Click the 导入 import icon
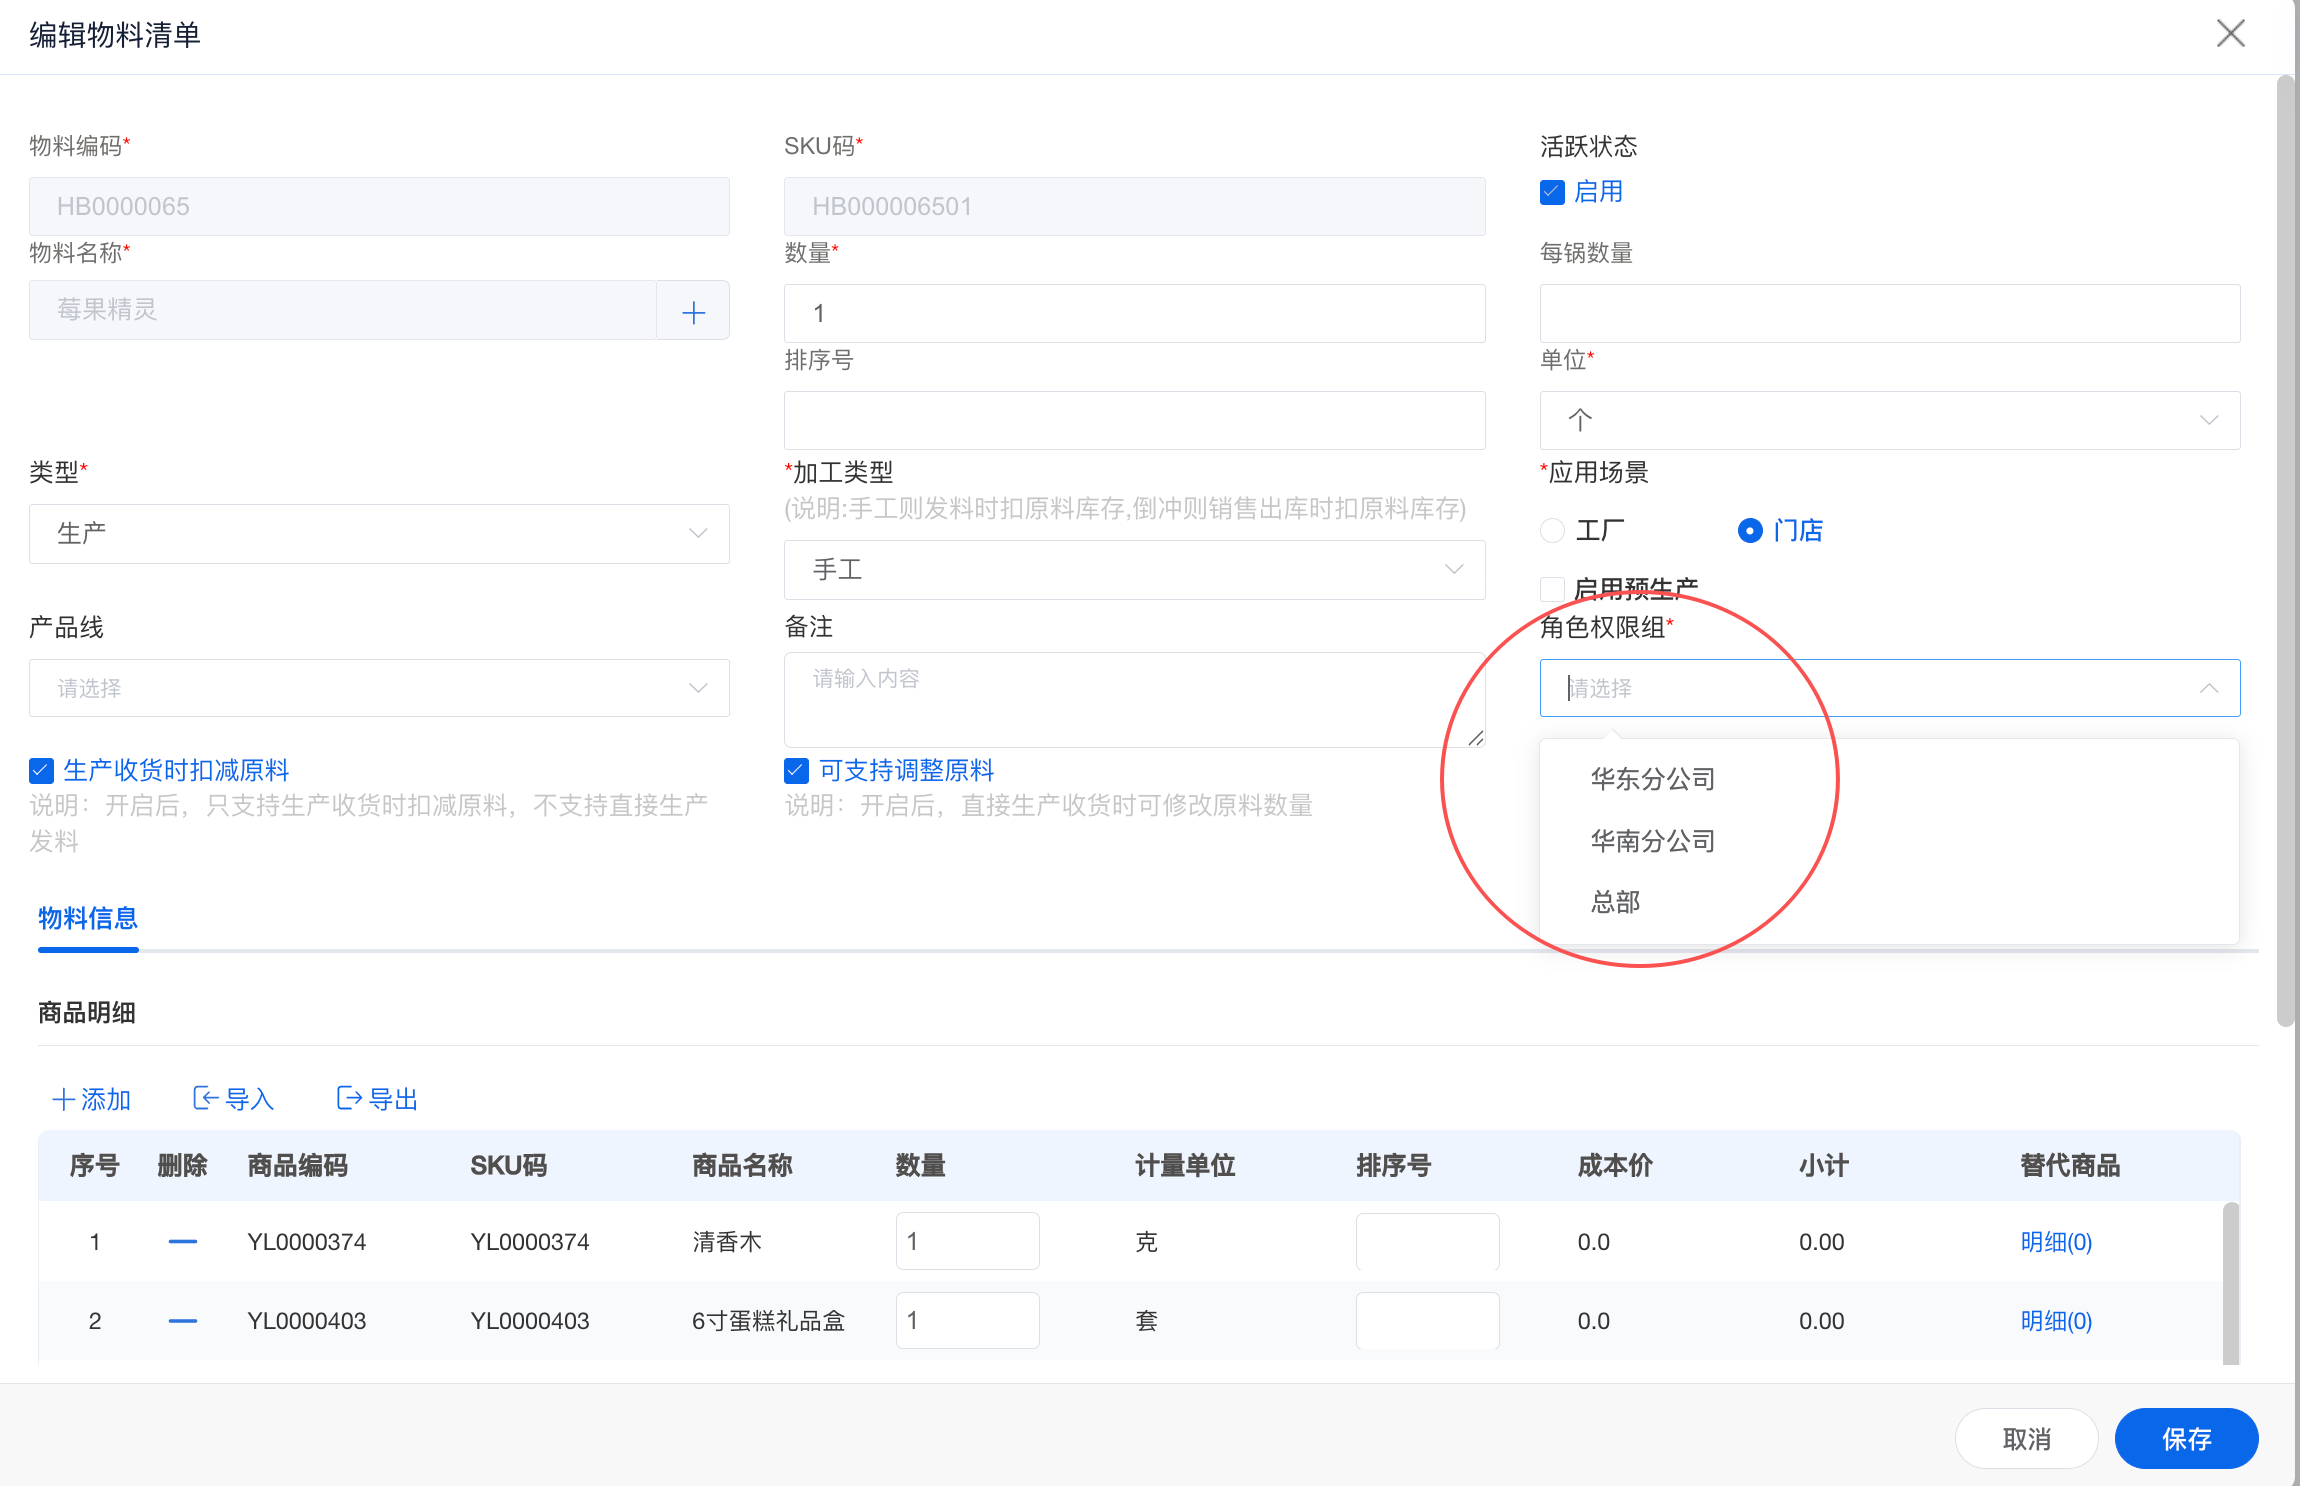 click(205, 1098)
